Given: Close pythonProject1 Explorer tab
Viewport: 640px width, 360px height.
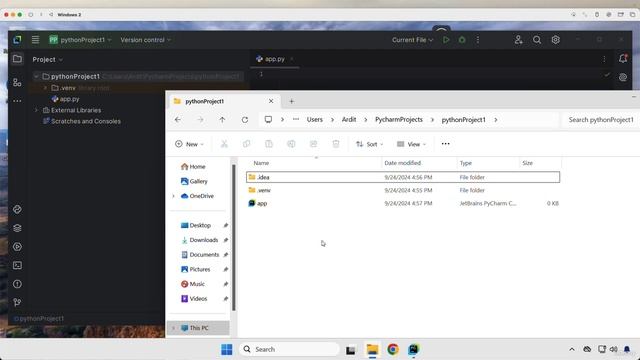Looking at the screenshot, I should (271, 101).
